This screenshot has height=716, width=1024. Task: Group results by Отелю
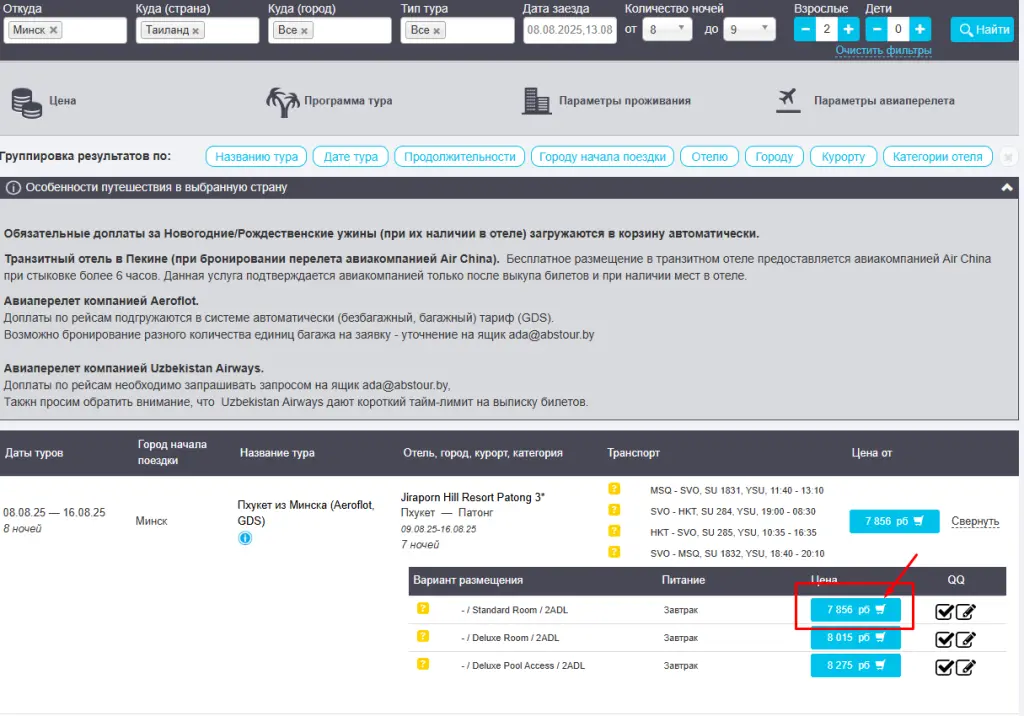click(x=710, y=157)
